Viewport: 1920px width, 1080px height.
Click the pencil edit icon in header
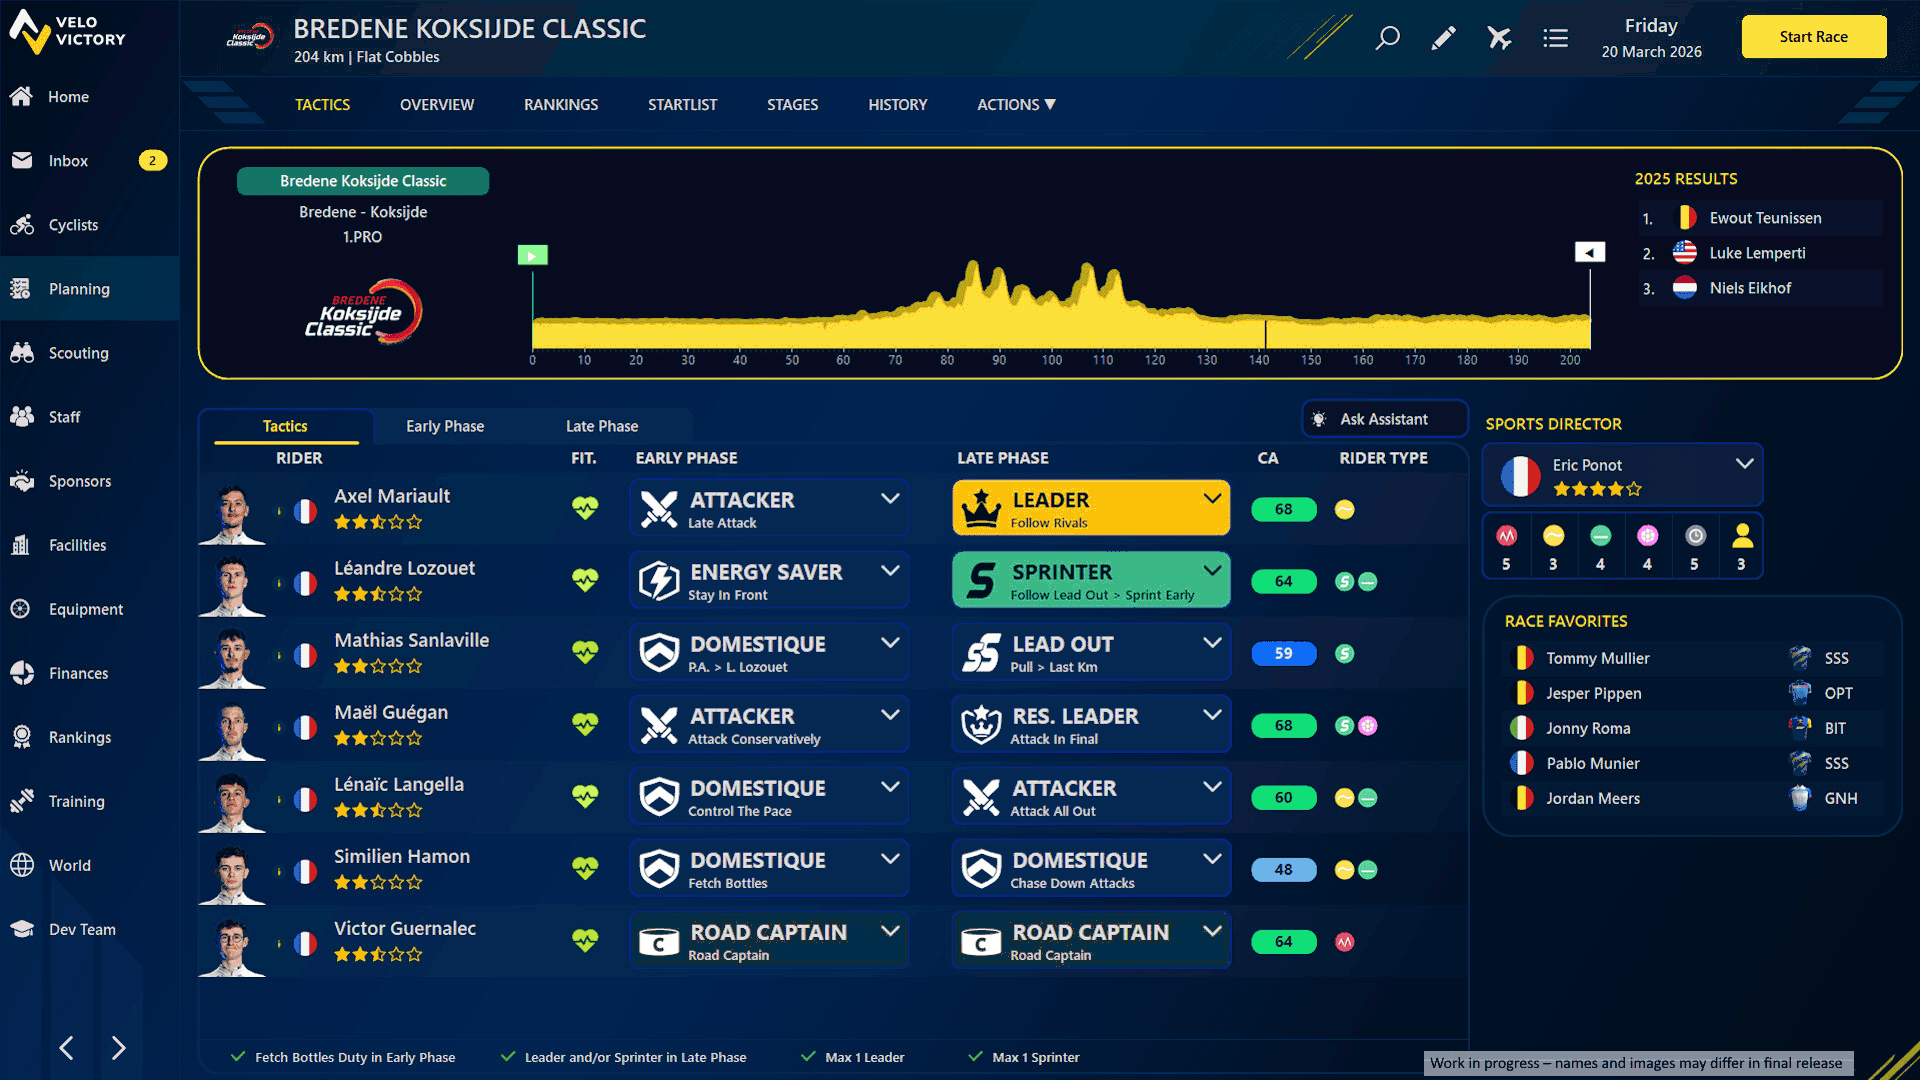coord(1443,38)
